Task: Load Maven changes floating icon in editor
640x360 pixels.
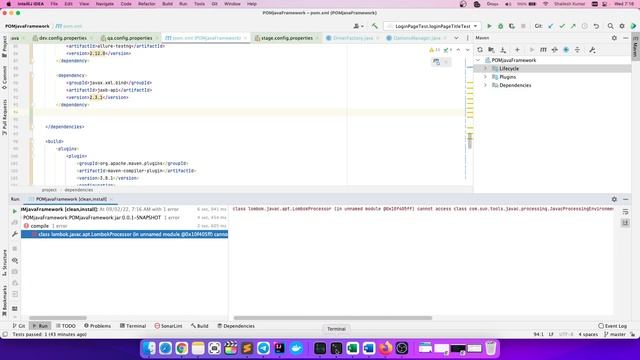Action: pos(436,62)
